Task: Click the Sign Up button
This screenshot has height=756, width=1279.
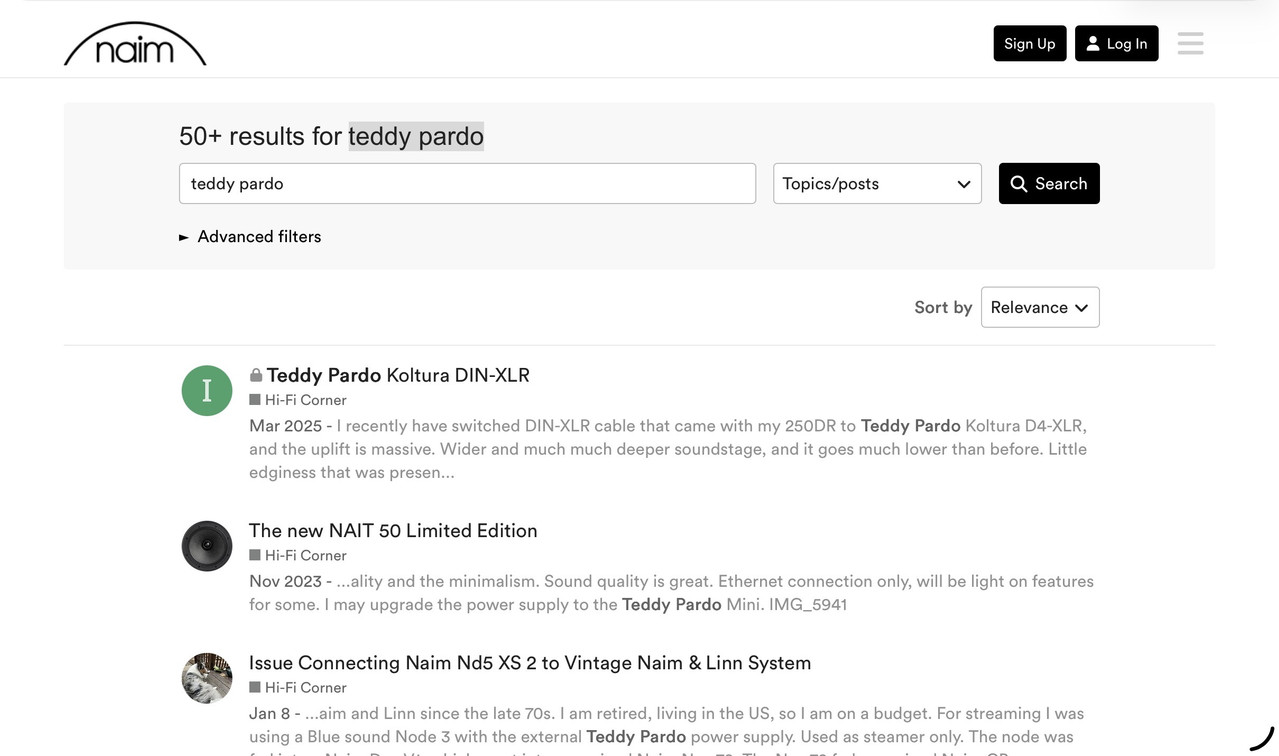Action: (1030, 43)
